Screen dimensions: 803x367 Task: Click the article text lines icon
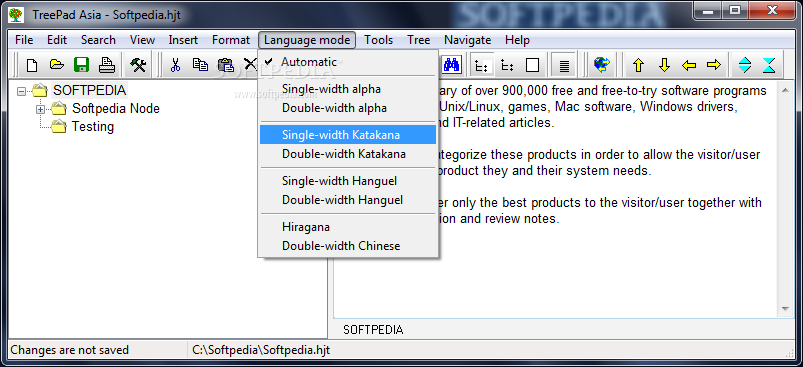[564, 66]
